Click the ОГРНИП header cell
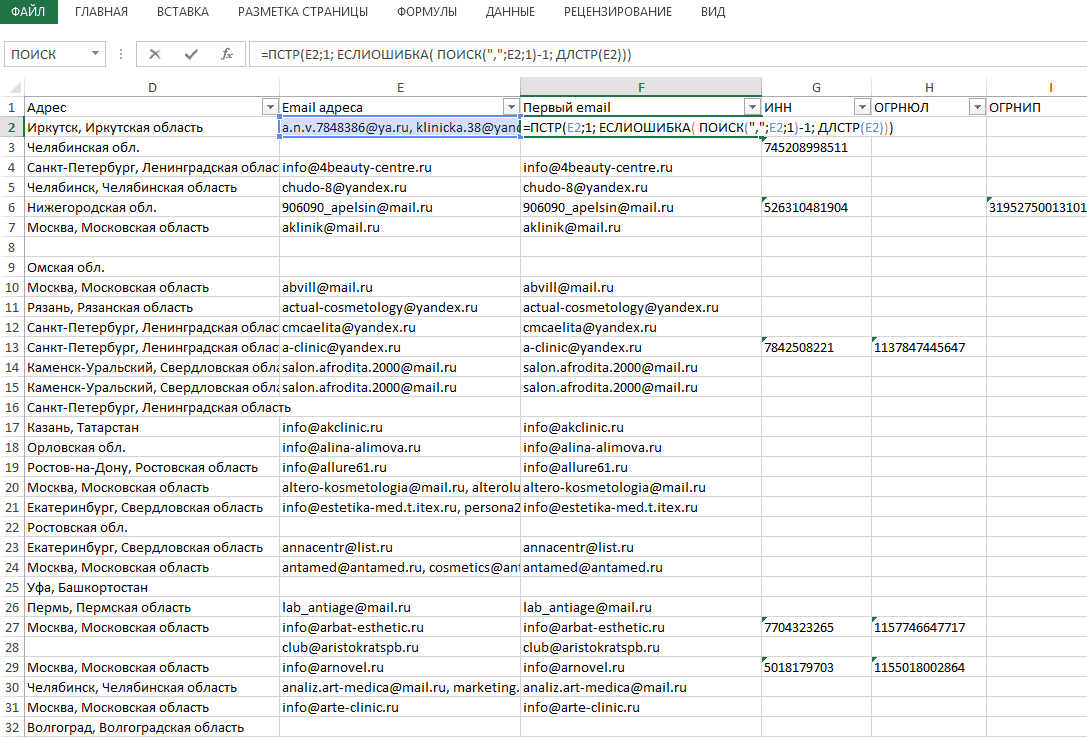The image size is (1087, 737). click(x=1036, y=107)
